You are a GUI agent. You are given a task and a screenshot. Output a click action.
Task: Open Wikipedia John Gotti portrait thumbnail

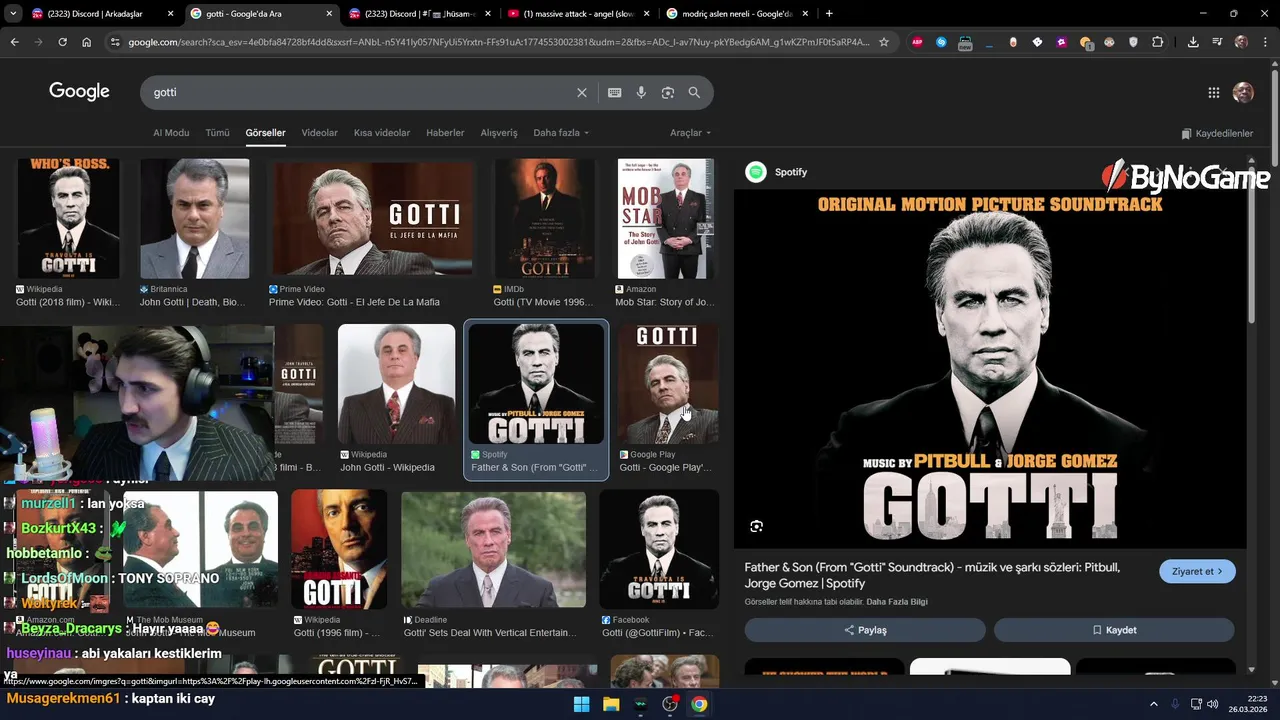pyautogui.click(x=396, y=384)
